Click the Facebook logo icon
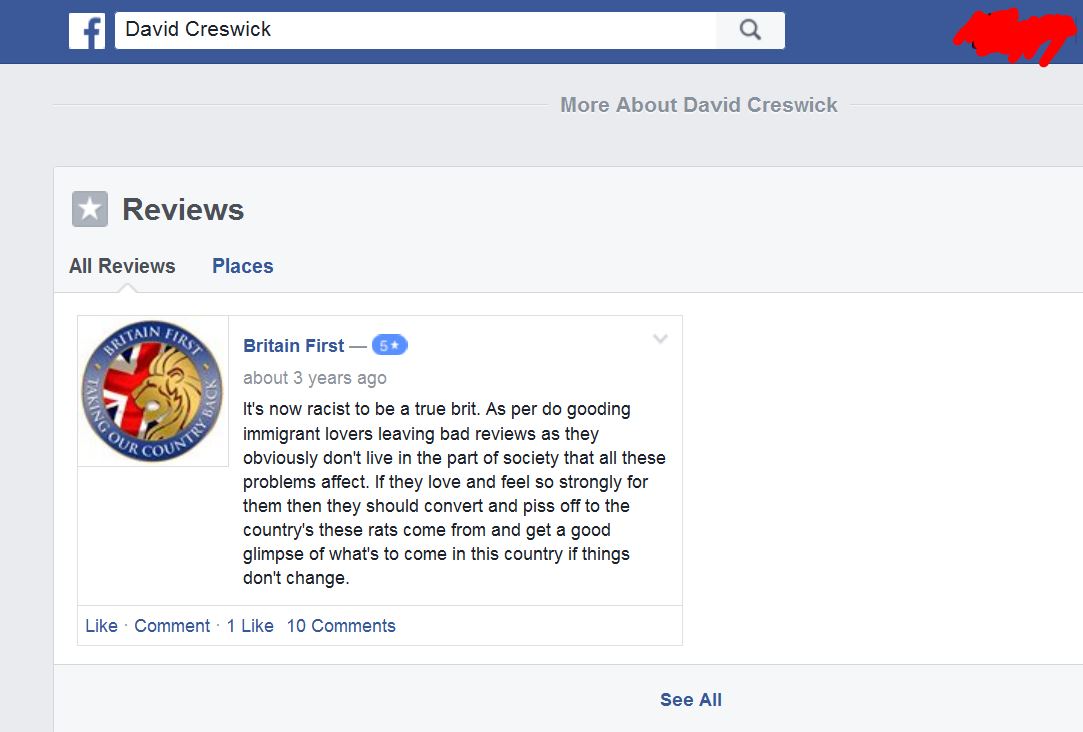Viewport: 1083px width, 732px height. [x=87, y=31]
